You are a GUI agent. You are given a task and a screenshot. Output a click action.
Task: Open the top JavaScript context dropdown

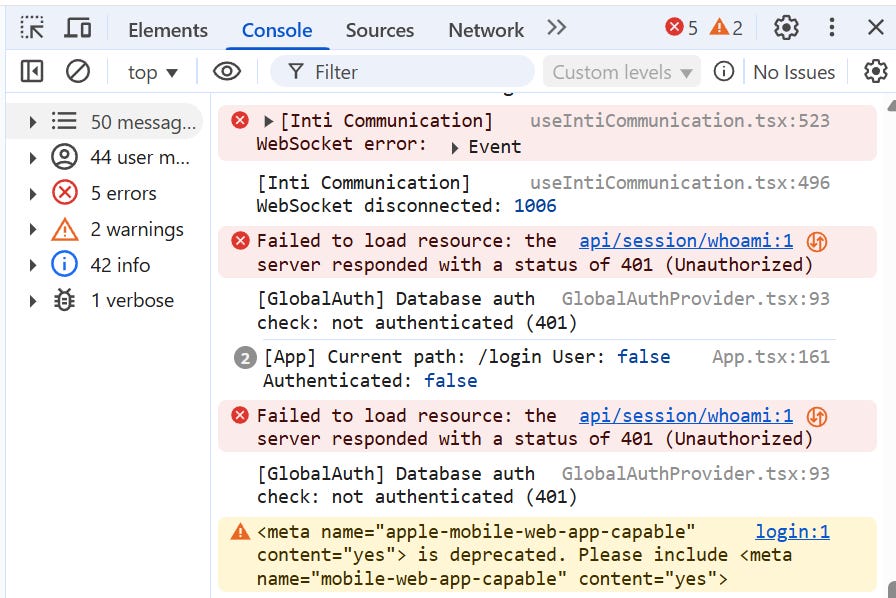click(153, 73)
